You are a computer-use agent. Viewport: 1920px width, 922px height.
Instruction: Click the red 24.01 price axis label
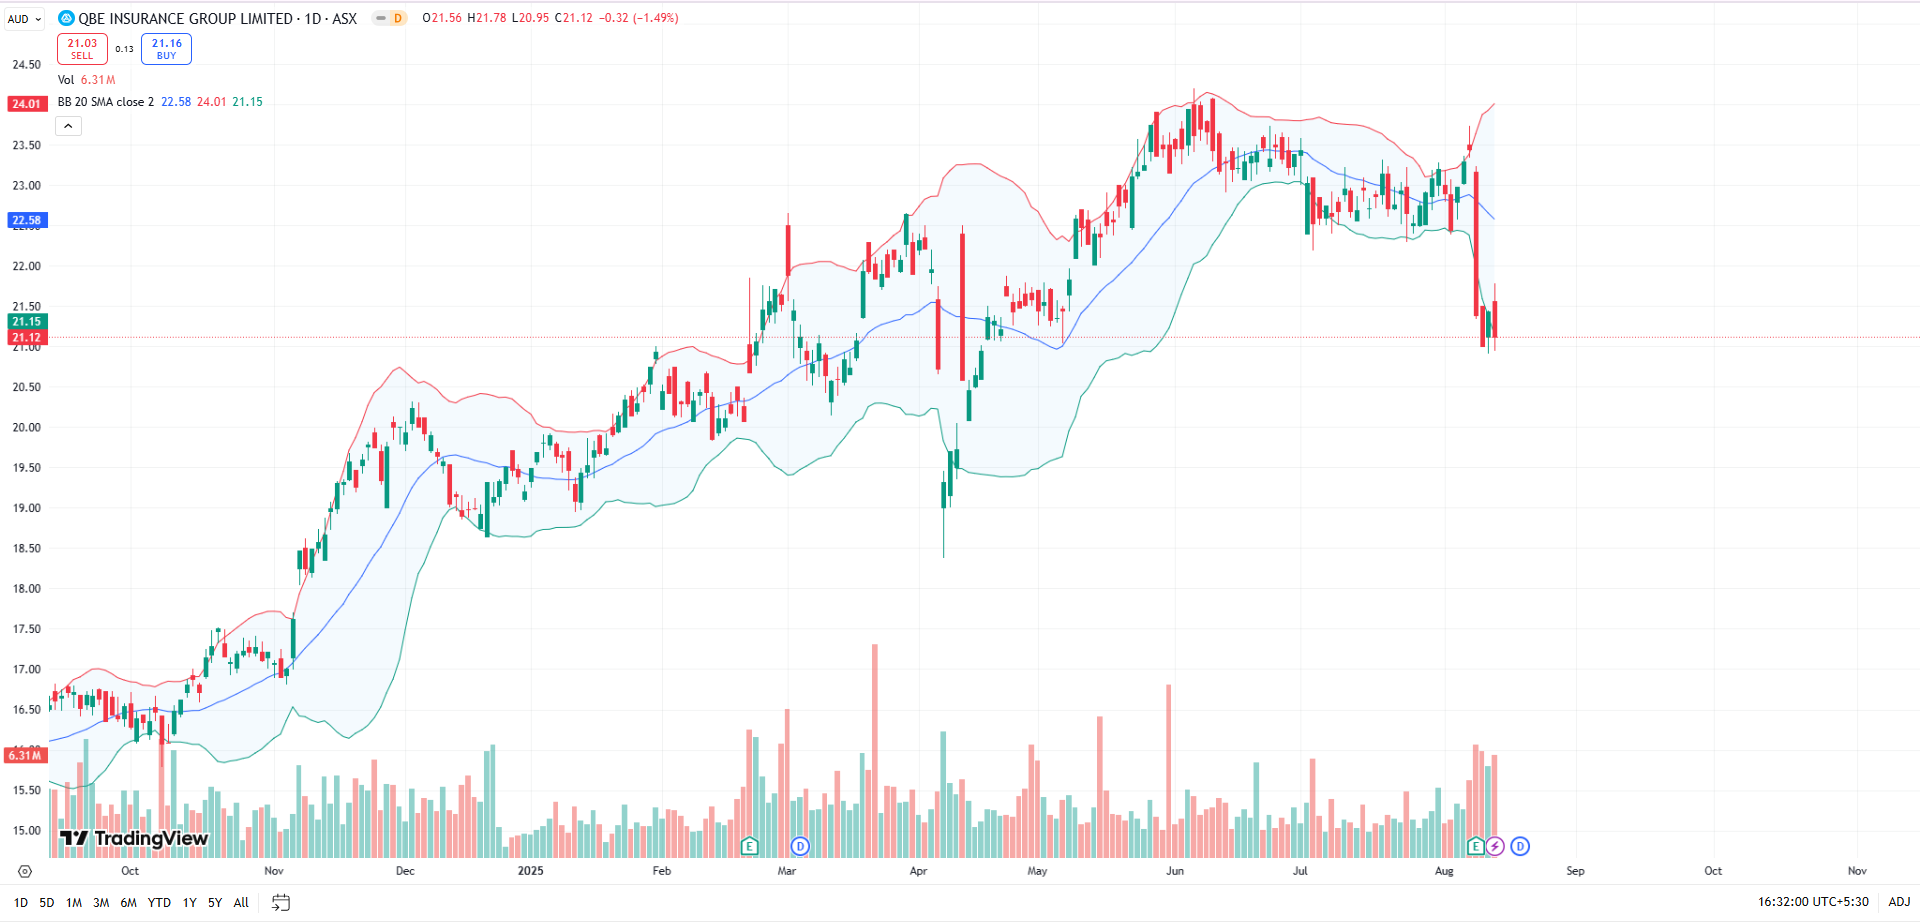27,104
